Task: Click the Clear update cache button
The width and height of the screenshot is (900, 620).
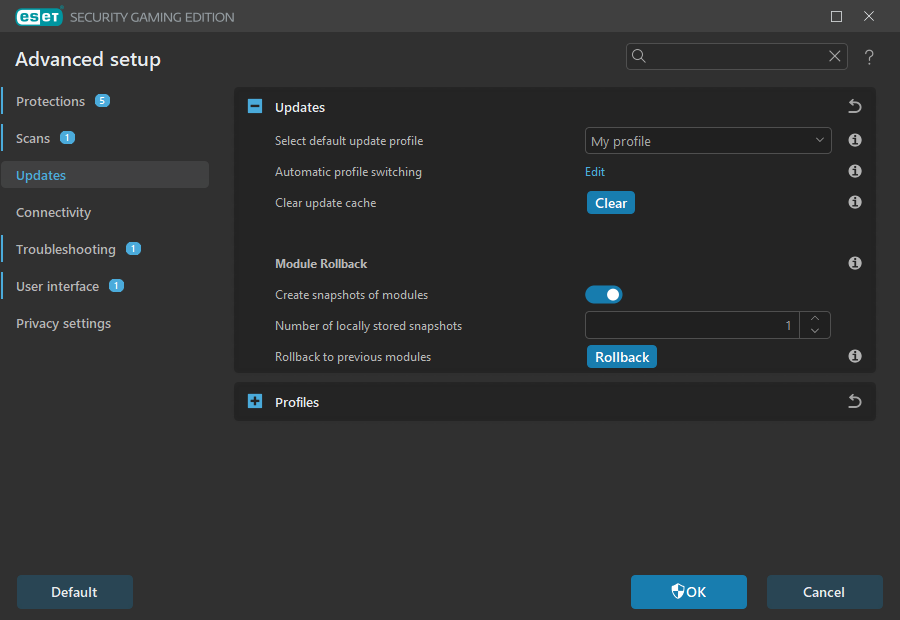Action: 611,203
